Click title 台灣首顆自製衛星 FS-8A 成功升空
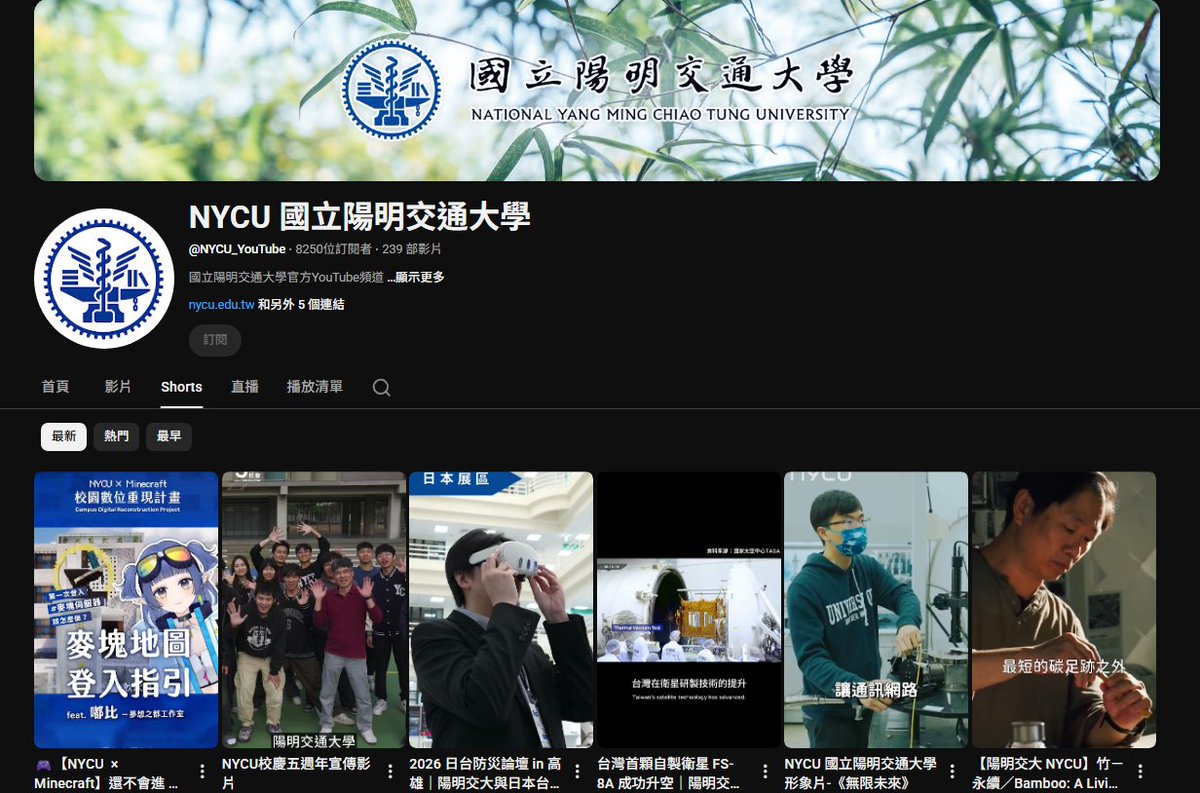This screenshot has width=1200, height=793. tap(669, 773)
